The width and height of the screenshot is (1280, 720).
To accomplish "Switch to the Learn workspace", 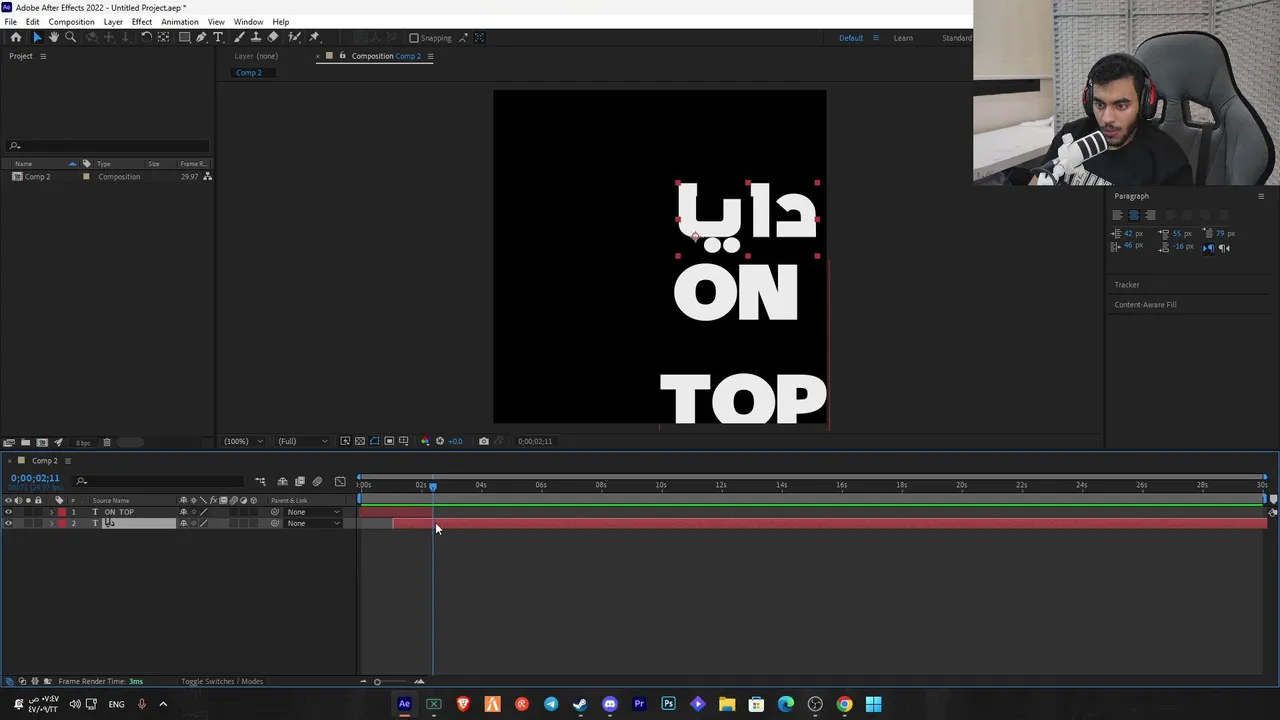I will point(903,38).
